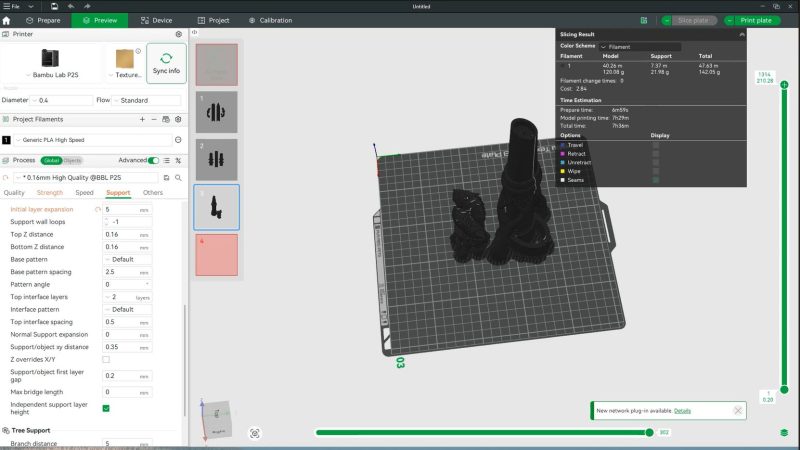Add a filament with the plus icon

tap(142, 119)
